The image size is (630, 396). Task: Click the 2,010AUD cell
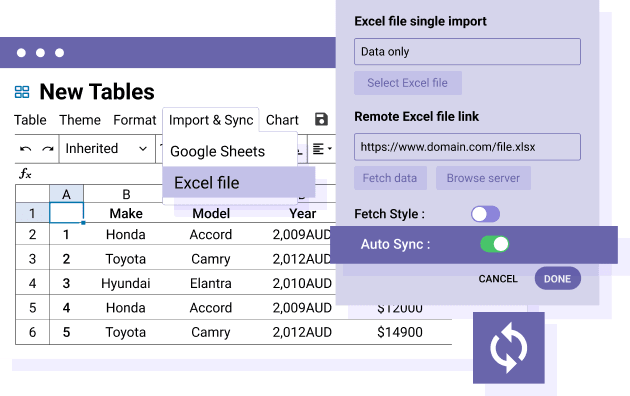(x=302, y=284)
